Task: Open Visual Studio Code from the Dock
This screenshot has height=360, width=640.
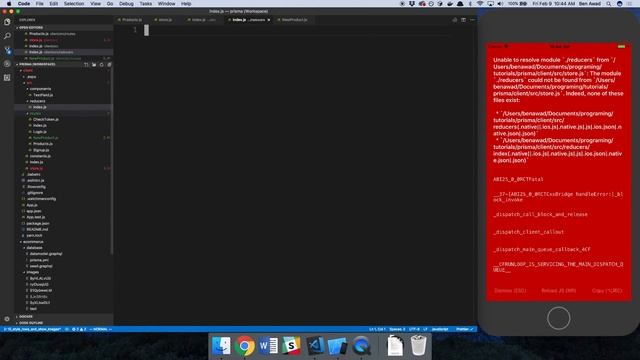Action: pyautogui.click(x=315, y=346)
